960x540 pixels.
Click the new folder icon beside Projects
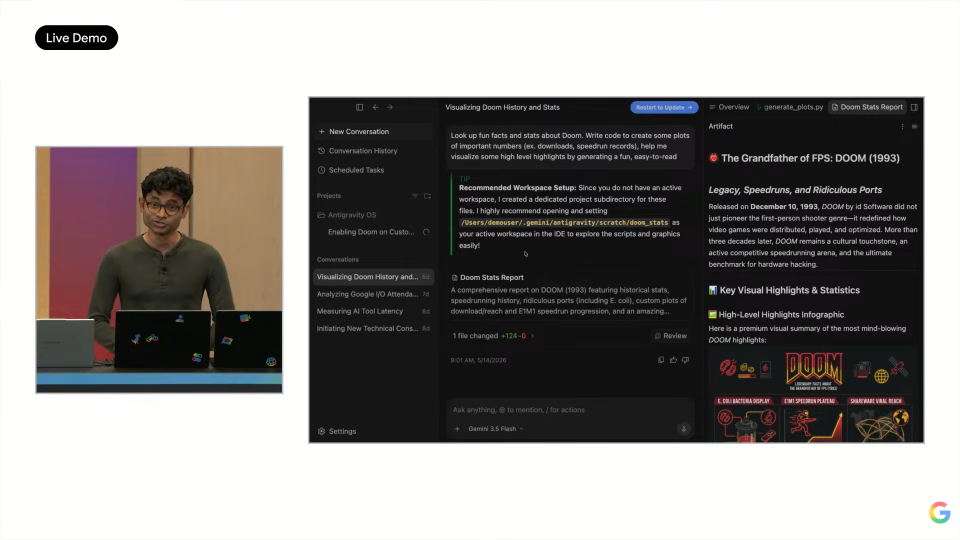pos(427,196)
